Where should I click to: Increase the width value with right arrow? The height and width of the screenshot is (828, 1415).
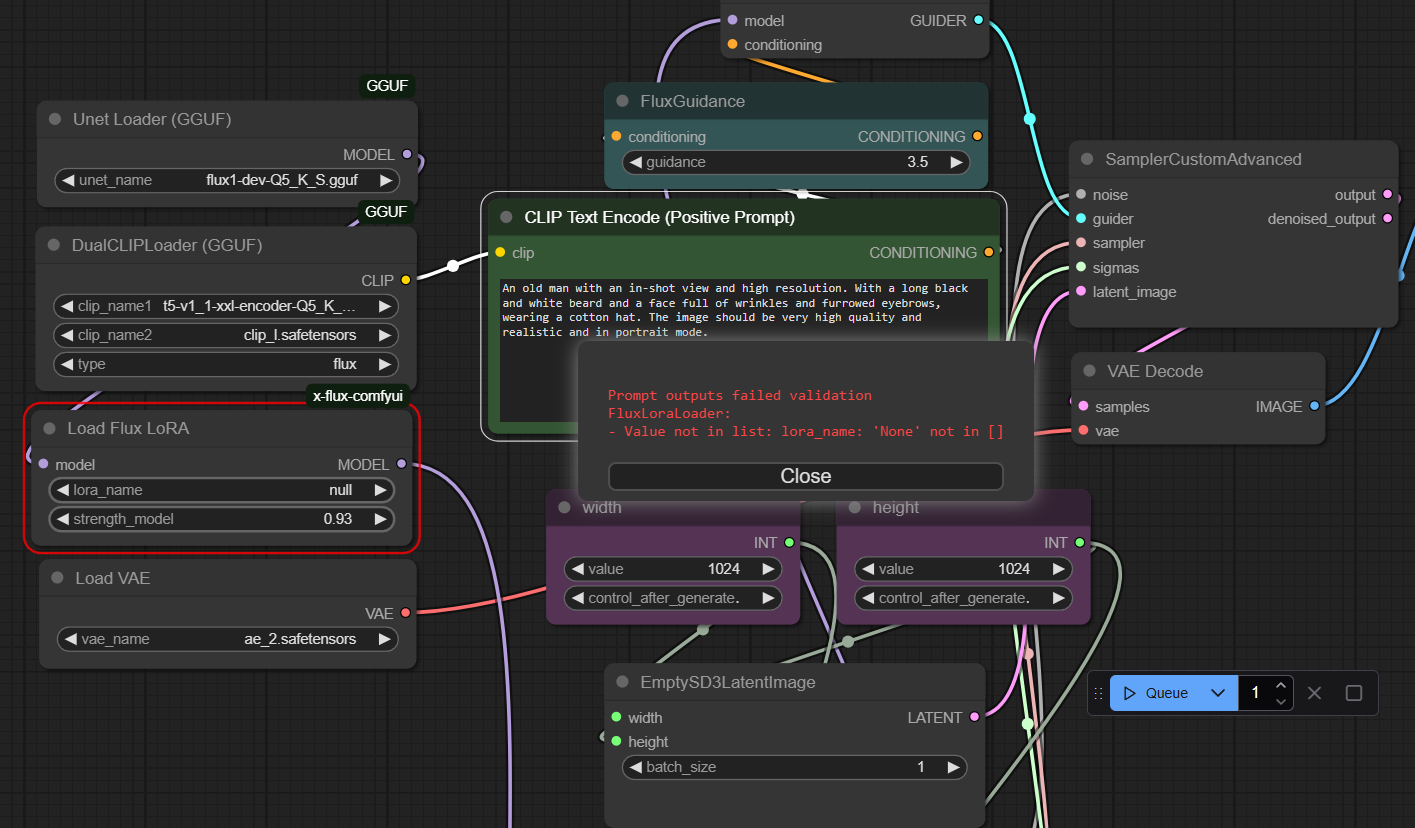[768, 569]
